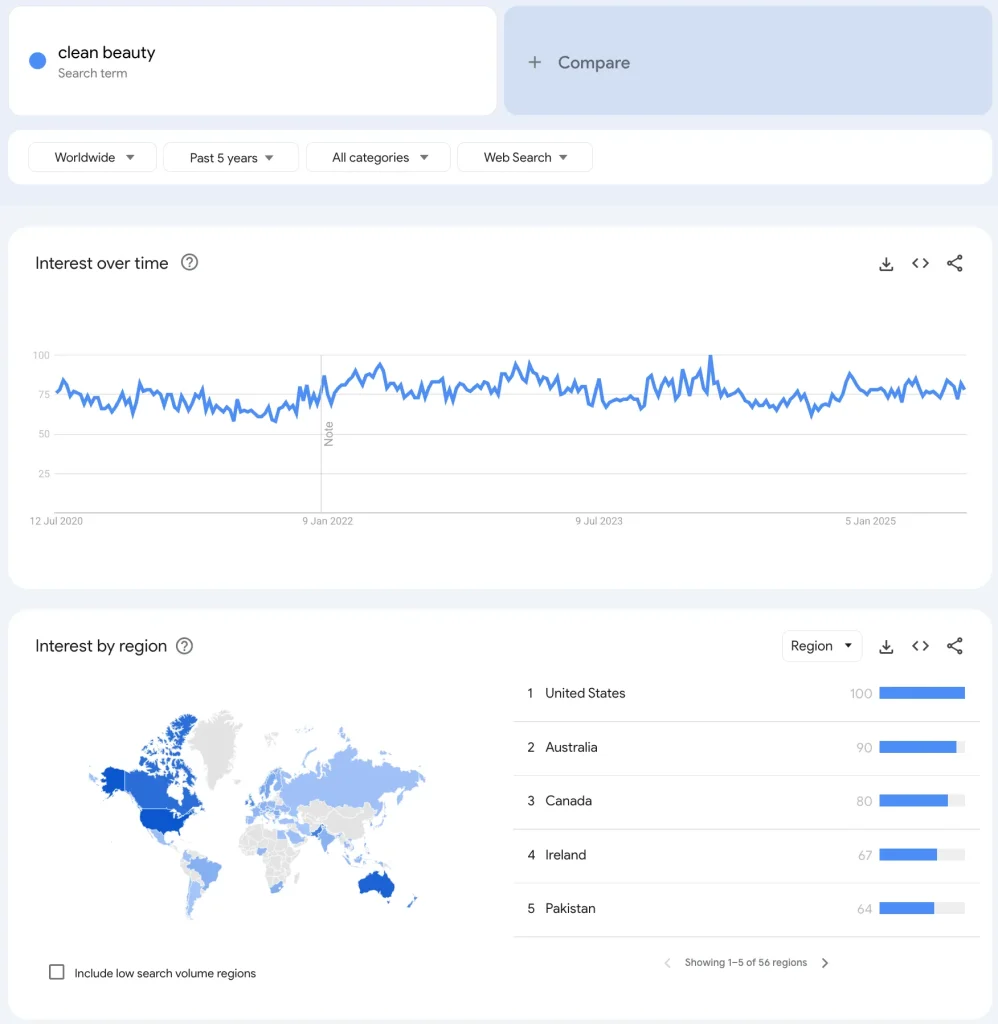Download Interest over time data

886,264
